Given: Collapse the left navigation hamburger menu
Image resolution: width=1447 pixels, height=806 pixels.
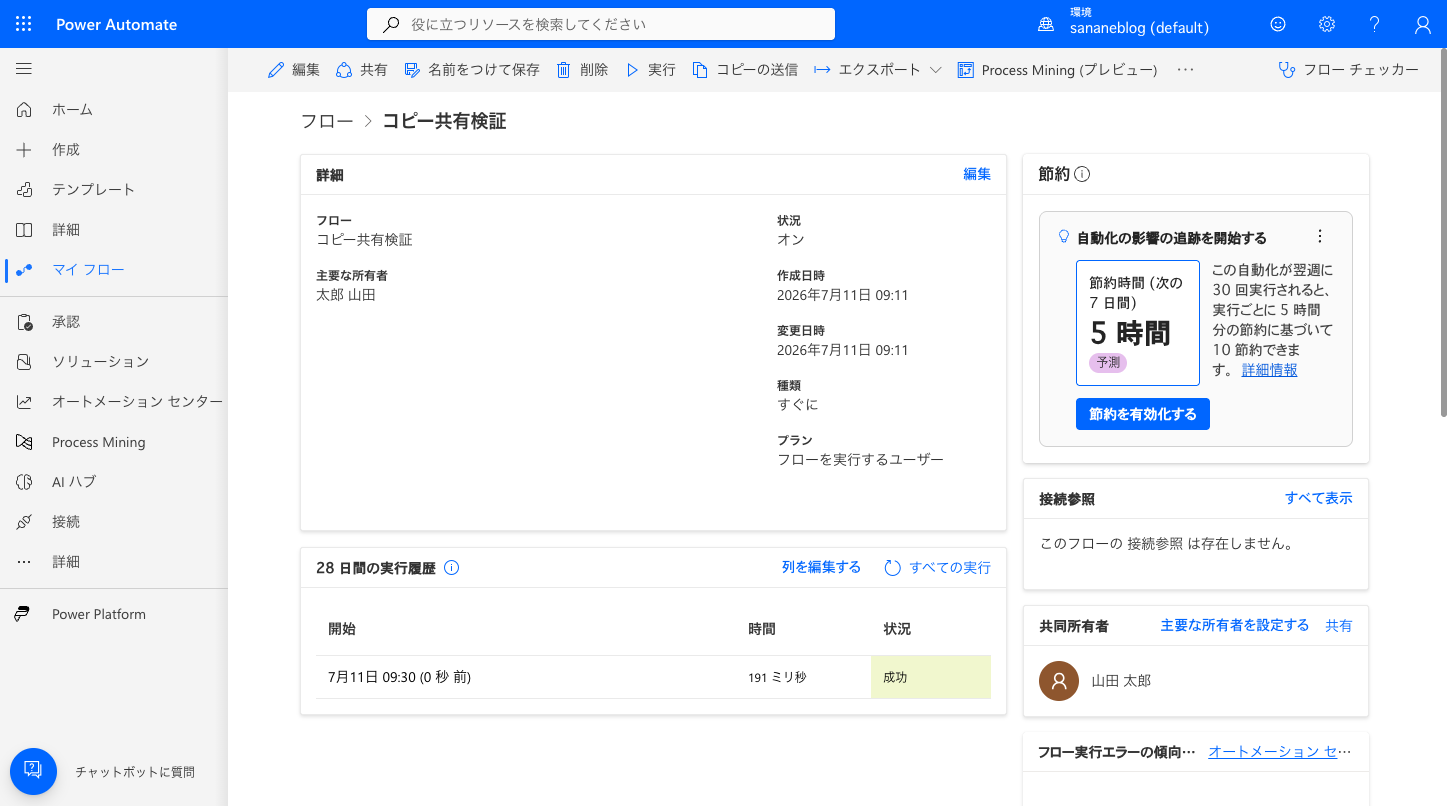Looking at the screenshot, I should click(x=24, y=69).
